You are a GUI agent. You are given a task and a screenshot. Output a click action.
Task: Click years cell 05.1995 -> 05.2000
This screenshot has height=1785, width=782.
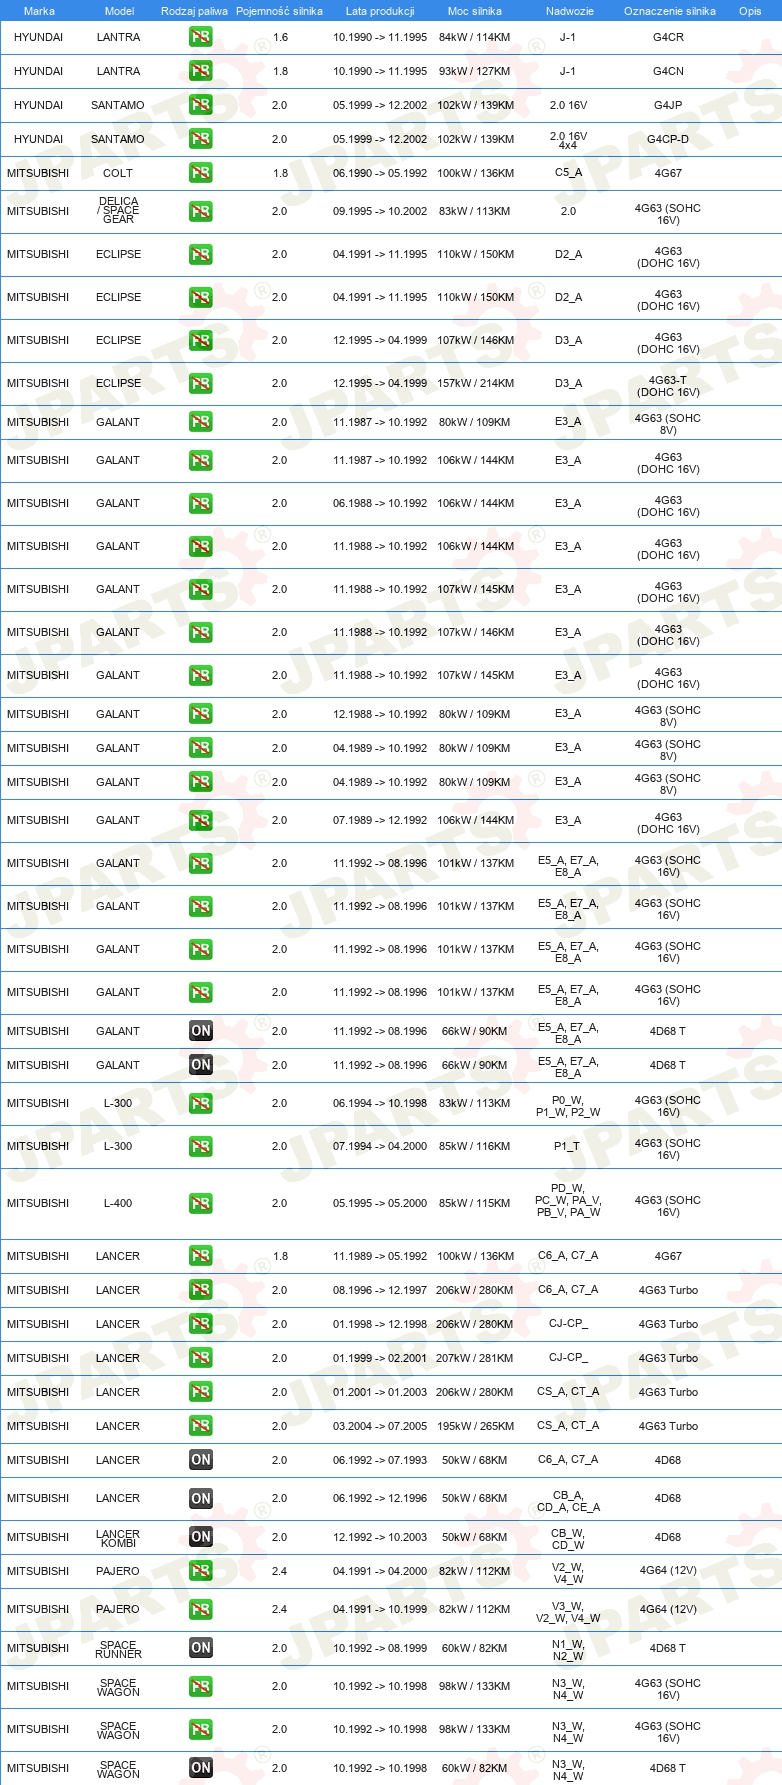[x=380, y=1203]
